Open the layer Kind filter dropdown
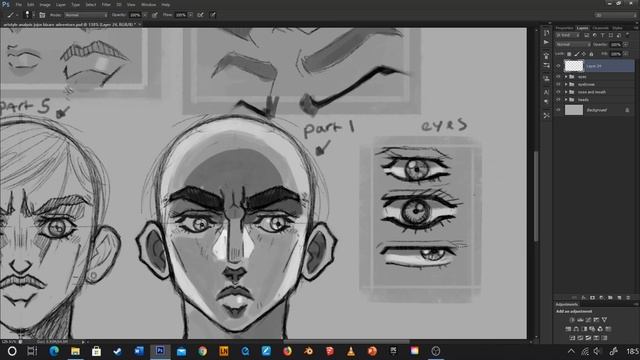Viewport: 640px width, 360px height. pyautogui.click(x=568, y=35)
